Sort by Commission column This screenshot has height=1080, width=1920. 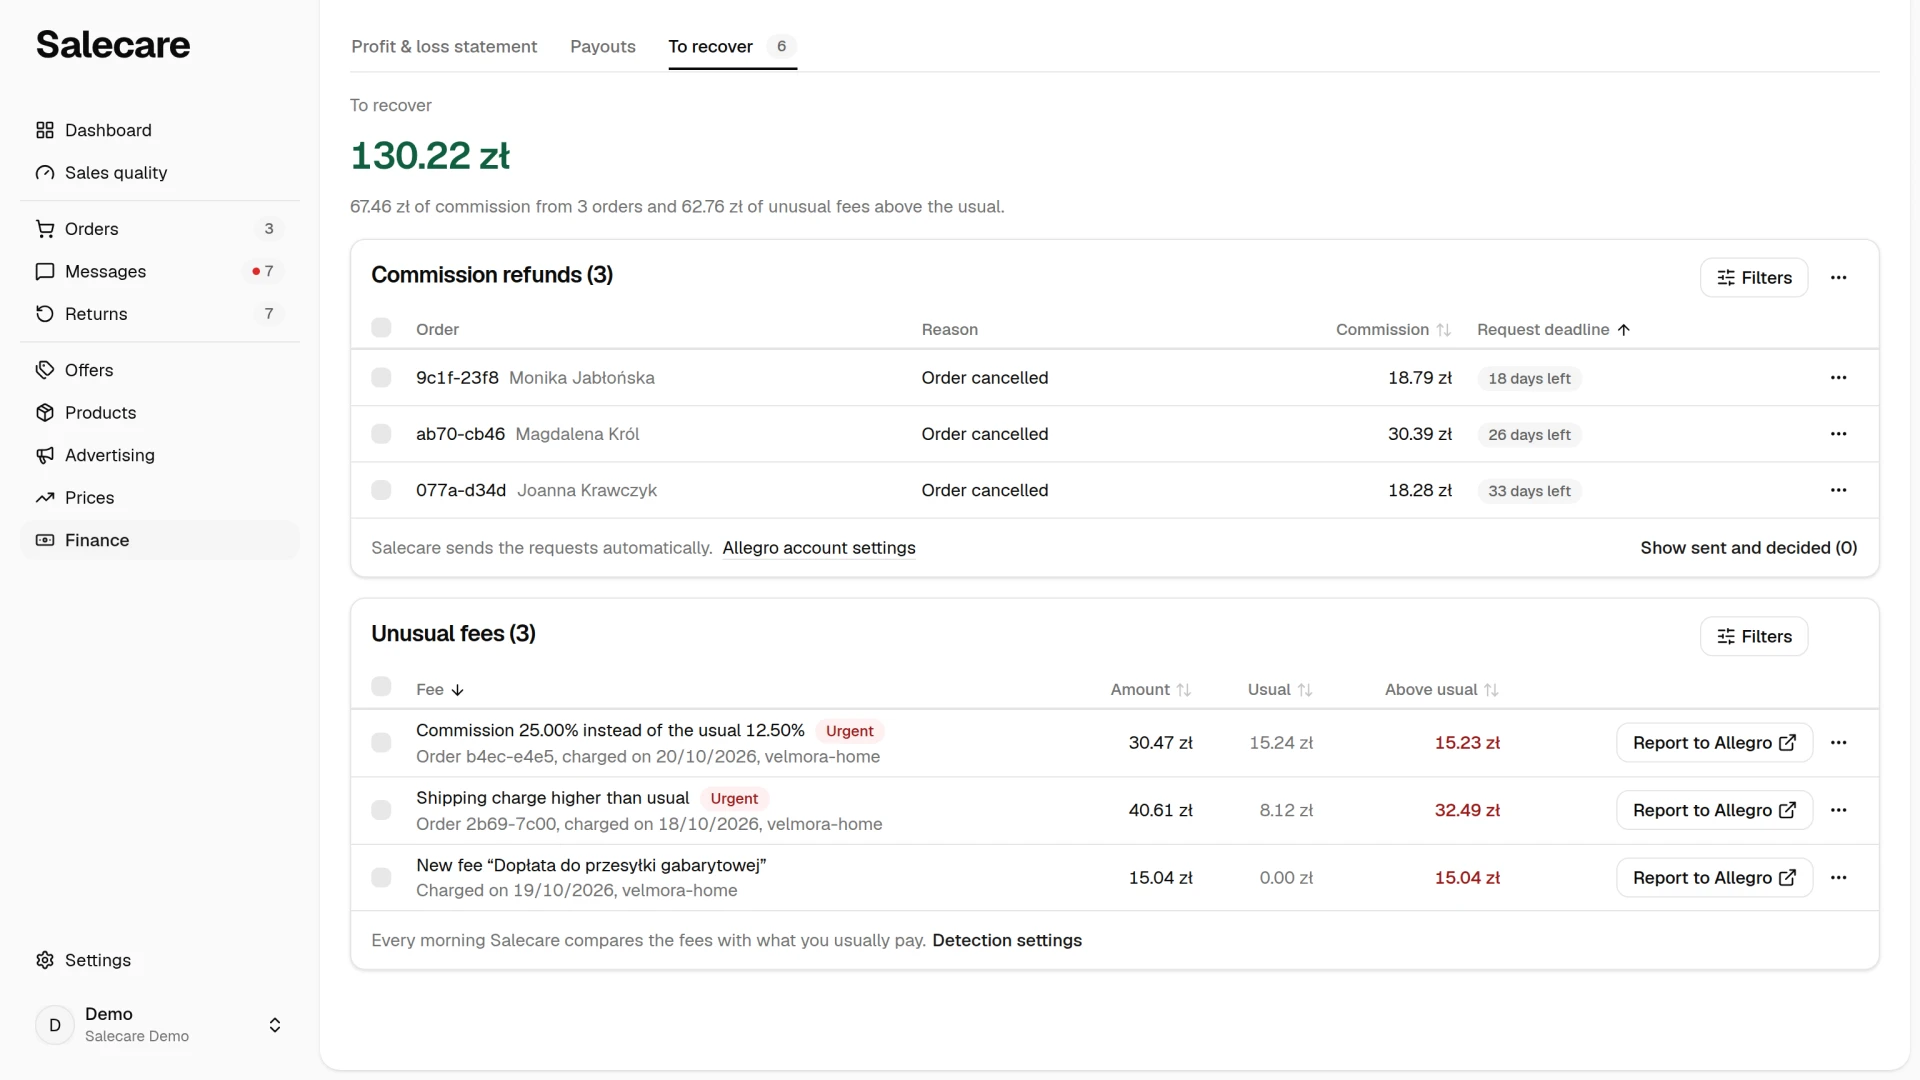(1393, 330)
